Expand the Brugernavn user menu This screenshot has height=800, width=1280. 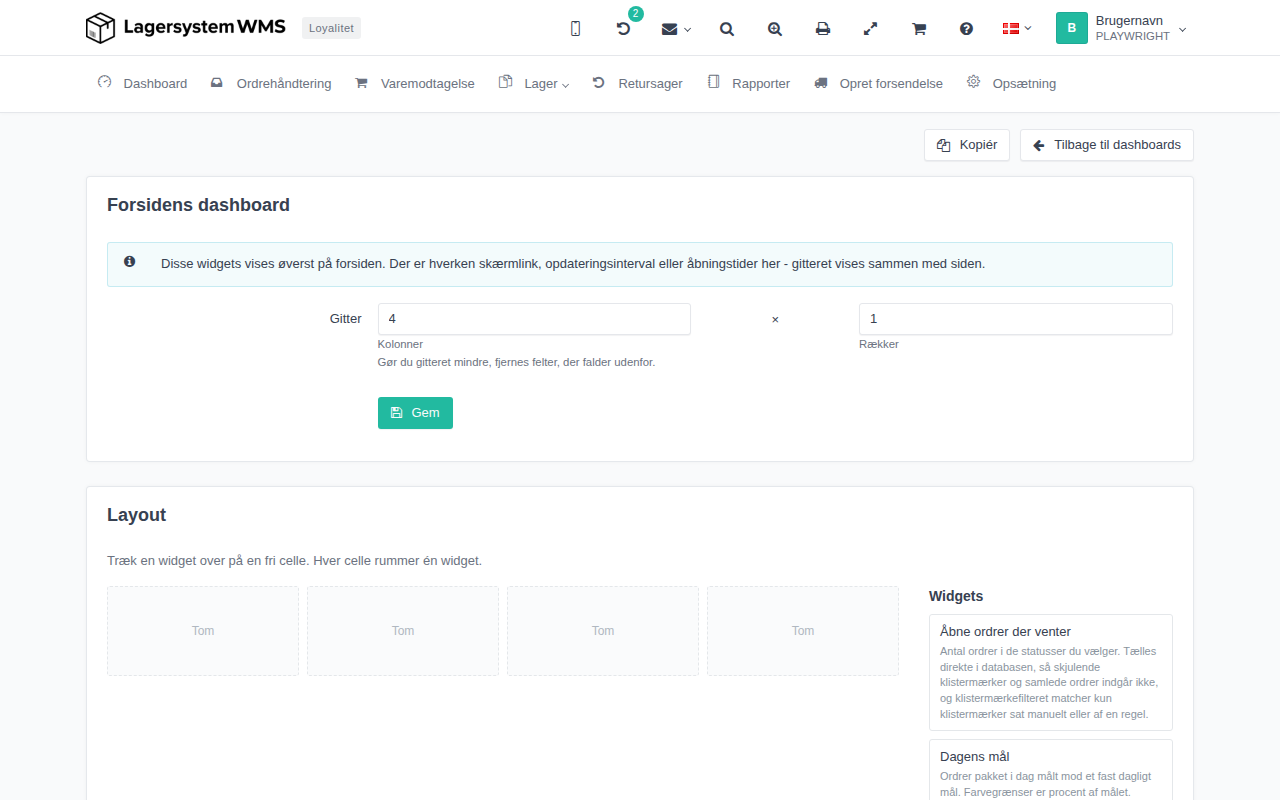[1121, 28]
